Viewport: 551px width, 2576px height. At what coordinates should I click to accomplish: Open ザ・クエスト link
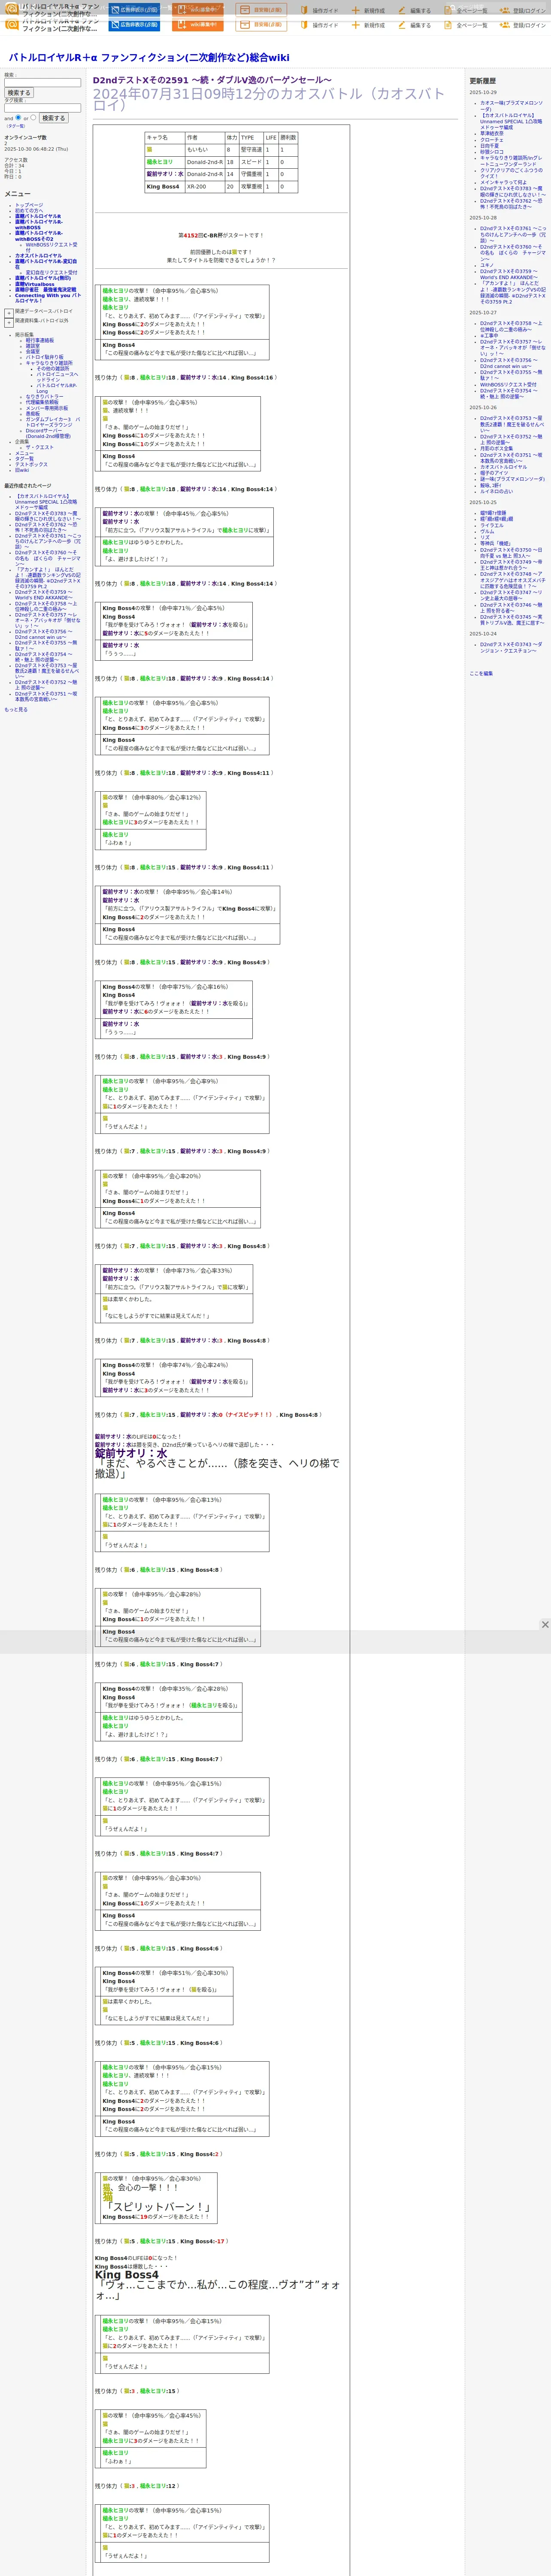click(40, 447)
